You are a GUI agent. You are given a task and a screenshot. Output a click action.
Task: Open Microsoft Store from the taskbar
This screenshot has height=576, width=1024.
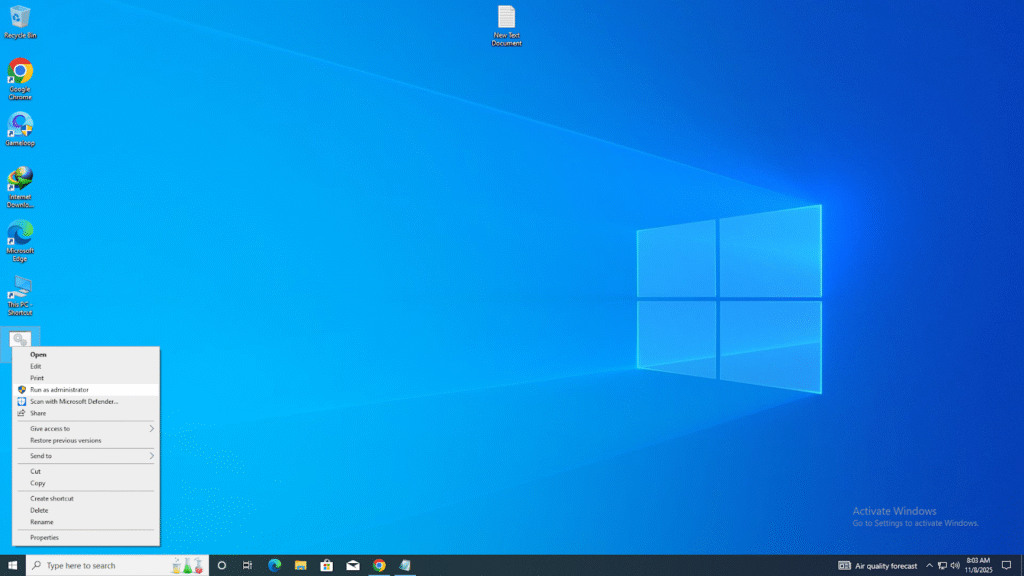pyautogui.click(x=326, y=565)
